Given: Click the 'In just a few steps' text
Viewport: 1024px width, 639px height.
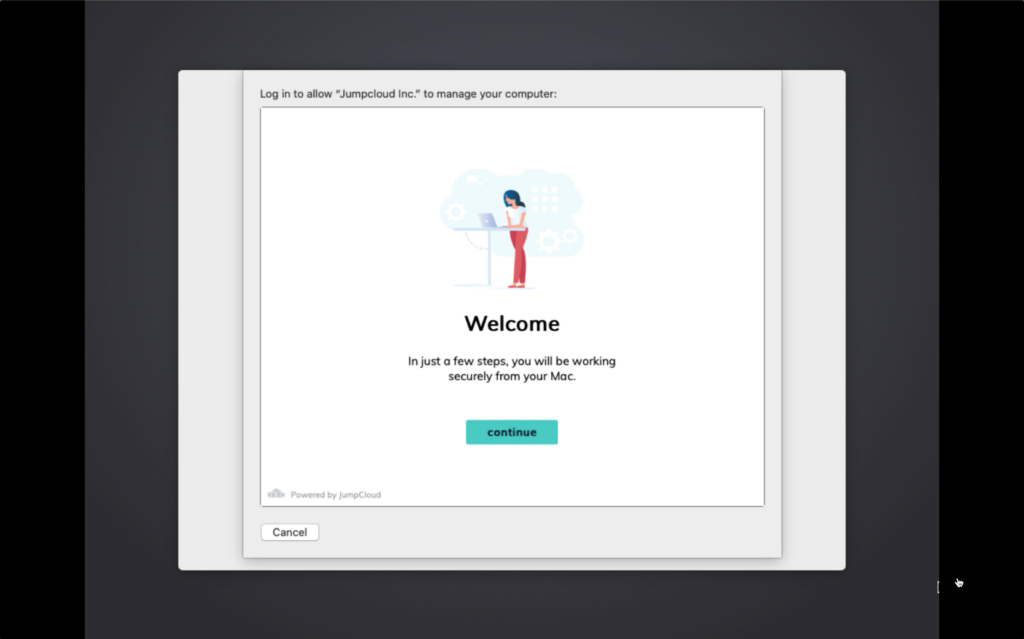Looking at the screenshot, I should click(511, 361).
